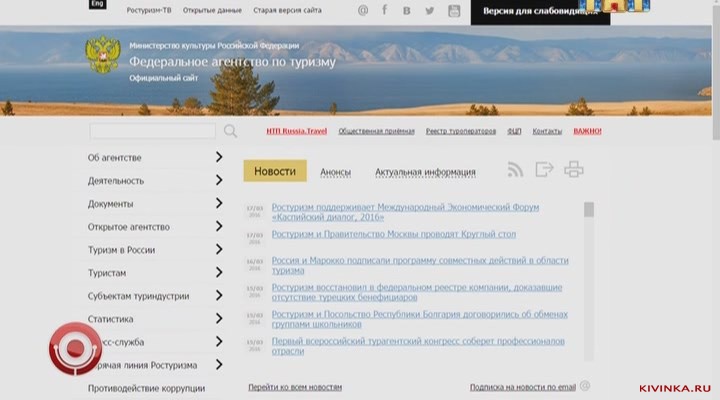Click the print page icon
Viewport: 720px width, 400px height.
(x=573, y=170)
